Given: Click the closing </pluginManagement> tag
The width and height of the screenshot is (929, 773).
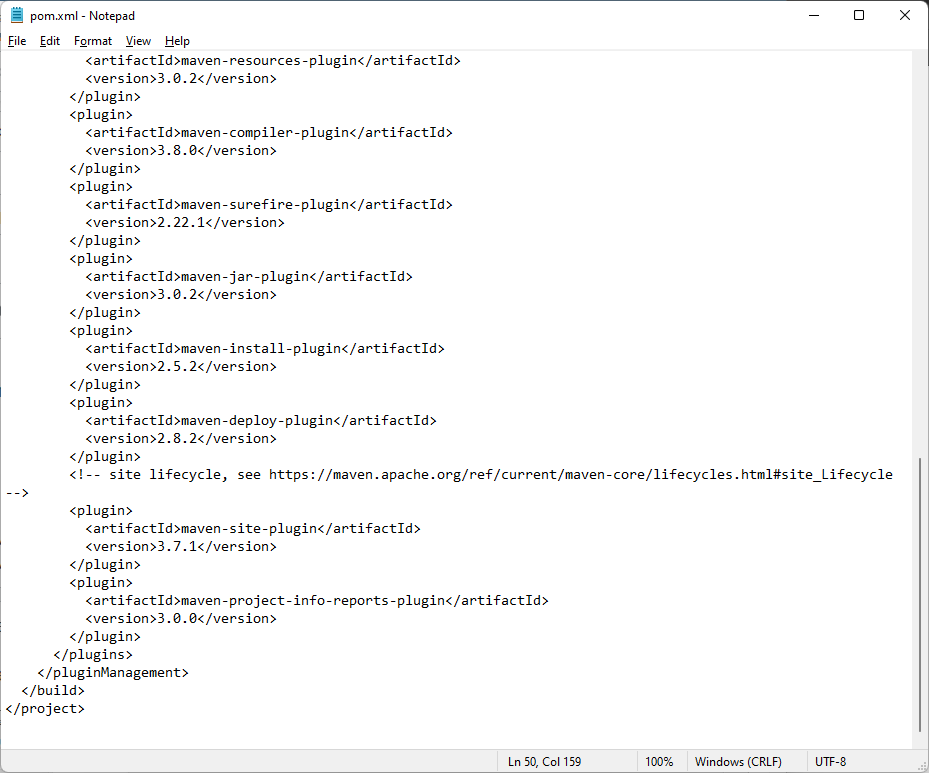Looking at the screenshot, I should point(113,672).
